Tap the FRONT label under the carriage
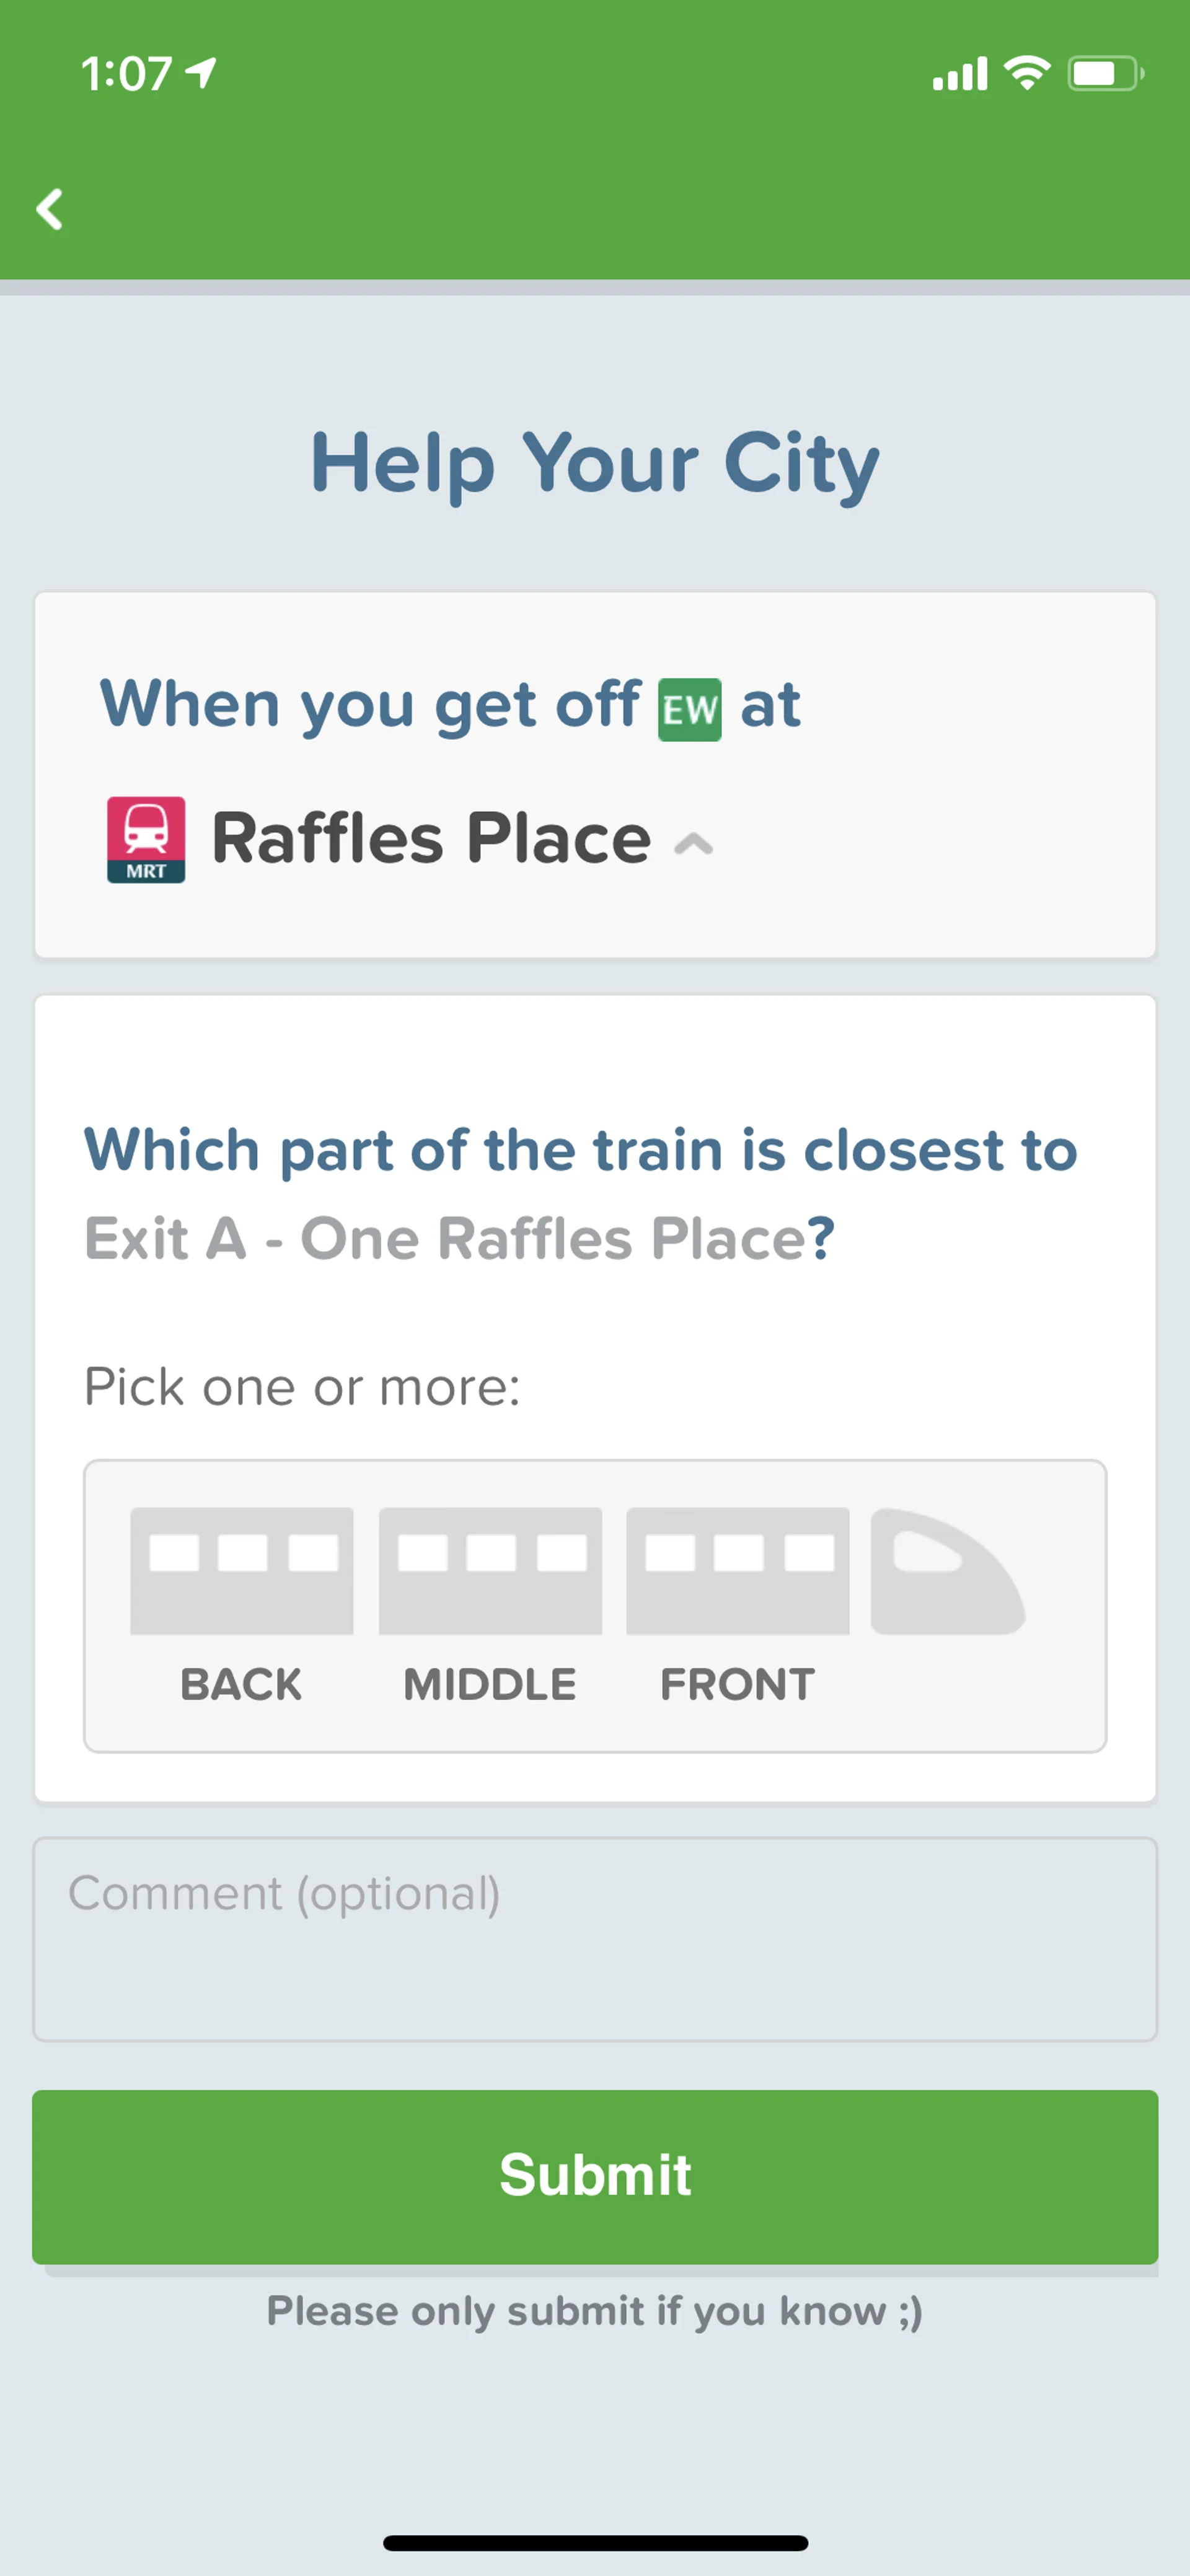Image resolution: width=1190 pixels, height=2576 pixels. point(737,1684)
